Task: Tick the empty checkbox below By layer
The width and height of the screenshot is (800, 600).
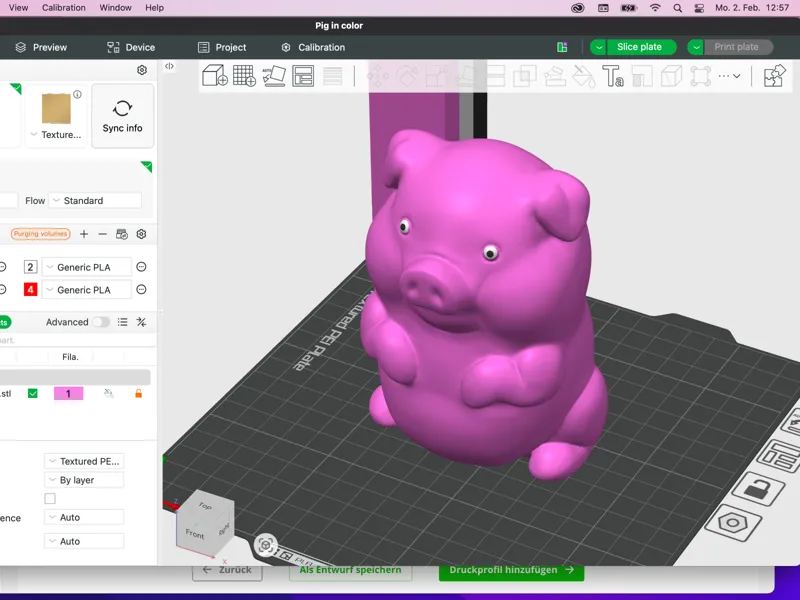Action: click(x=50, y=498)
